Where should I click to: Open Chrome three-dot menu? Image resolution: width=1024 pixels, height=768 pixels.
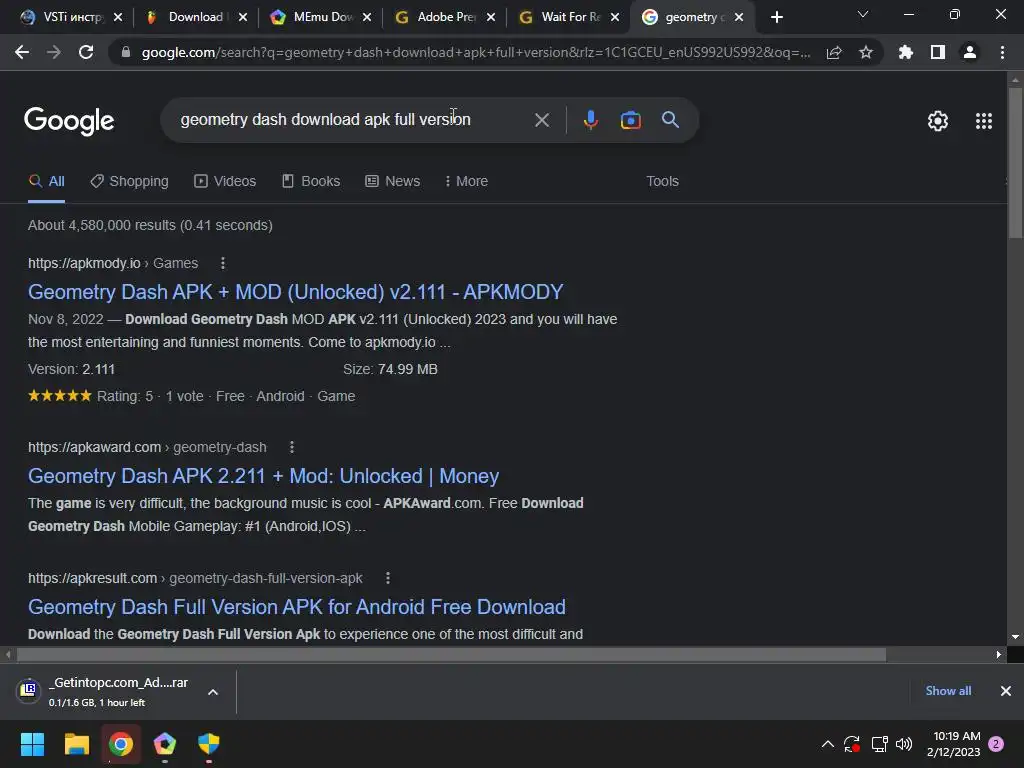[1002, 52]
